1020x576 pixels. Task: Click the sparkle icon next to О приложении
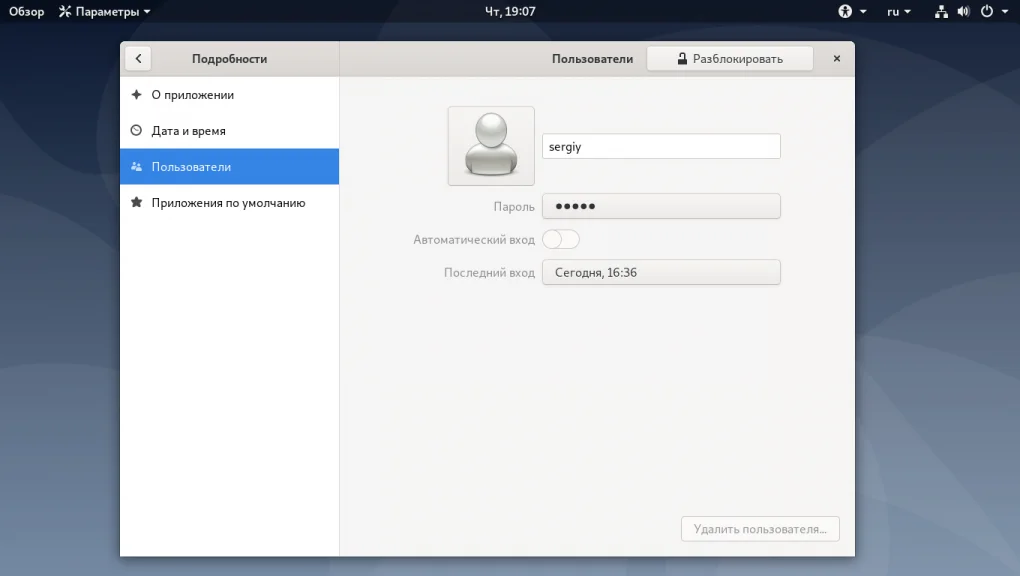pos(136,95)
